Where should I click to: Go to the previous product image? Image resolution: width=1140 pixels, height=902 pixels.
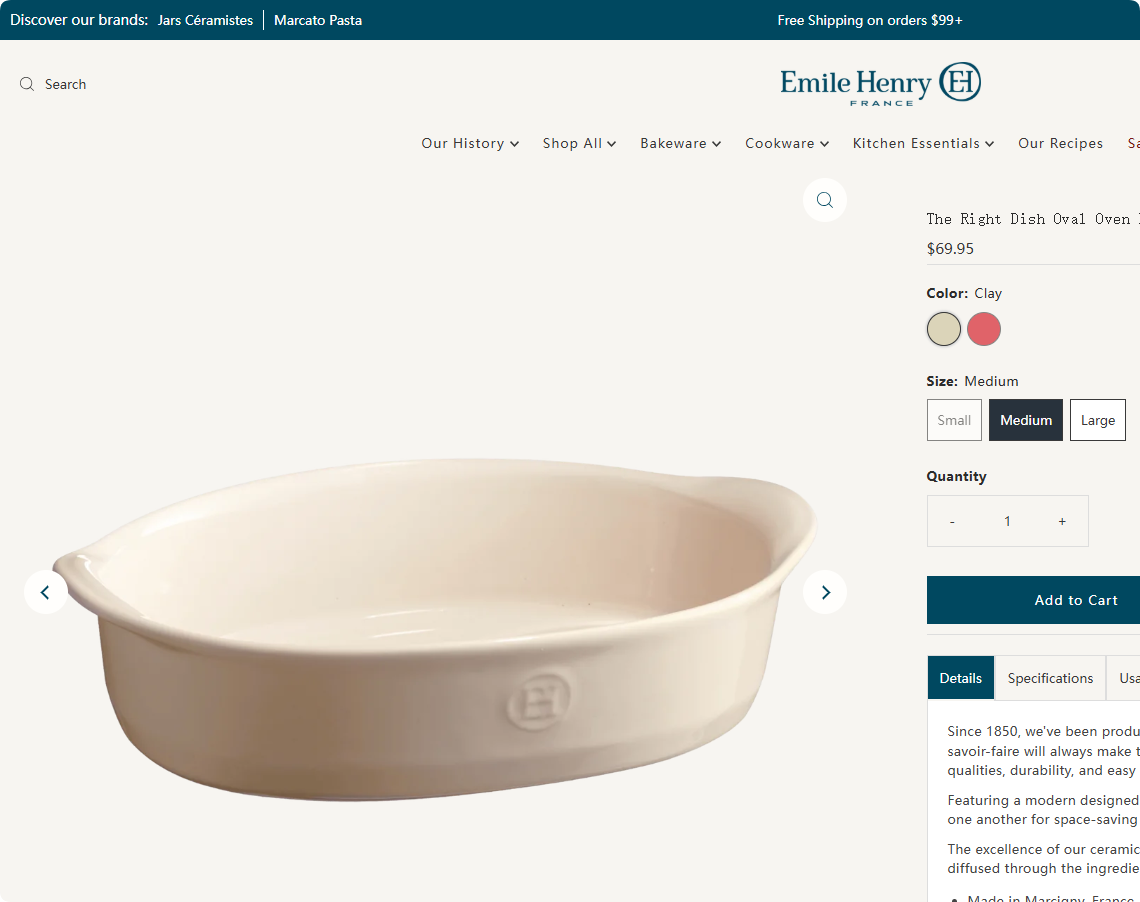[x=46, y=592]
